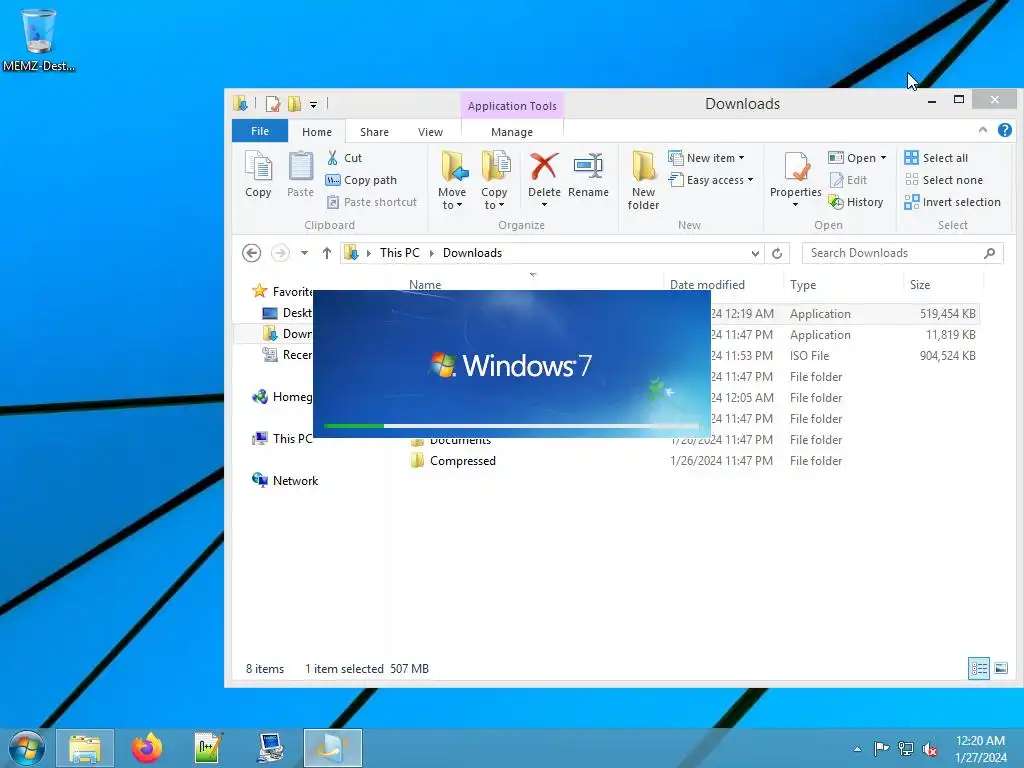1024x768 pixels.
Task: Click Select all in ribbon
Action: click(936, 158)
